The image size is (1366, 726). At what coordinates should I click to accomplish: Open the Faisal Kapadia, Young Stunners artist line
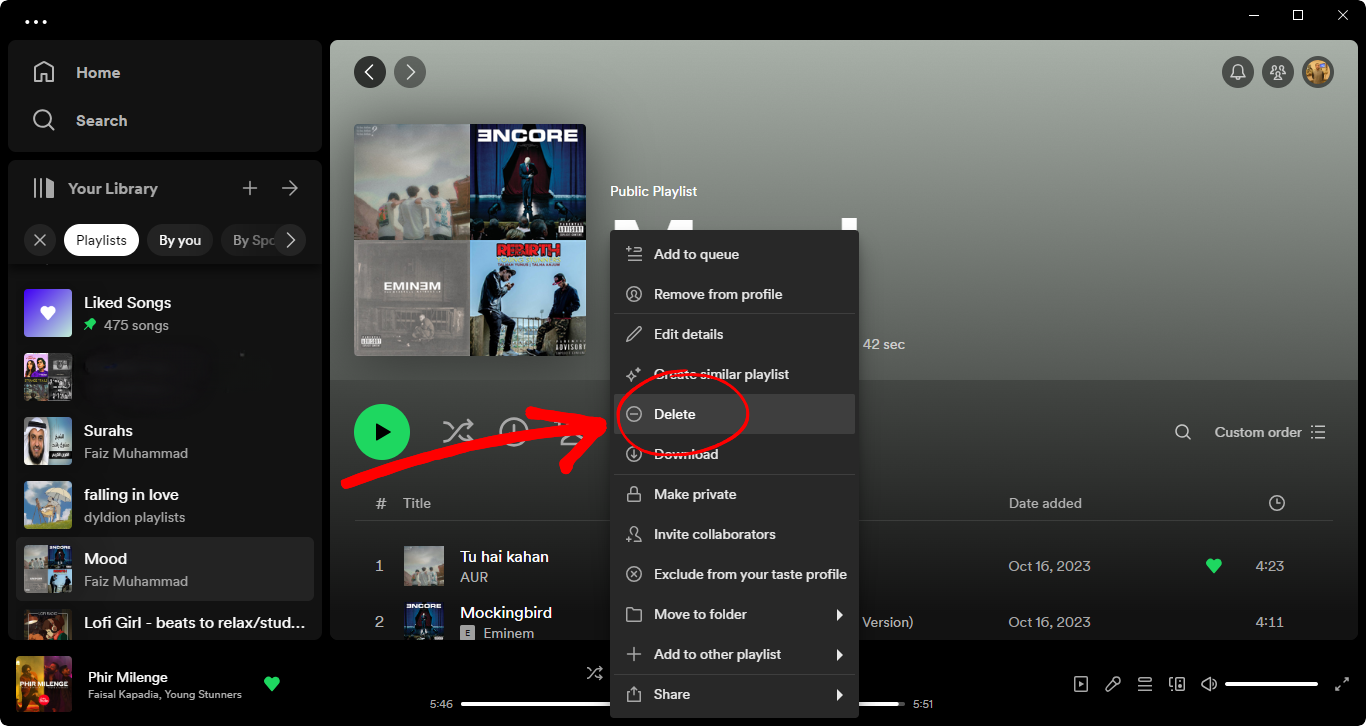(165, 694)
